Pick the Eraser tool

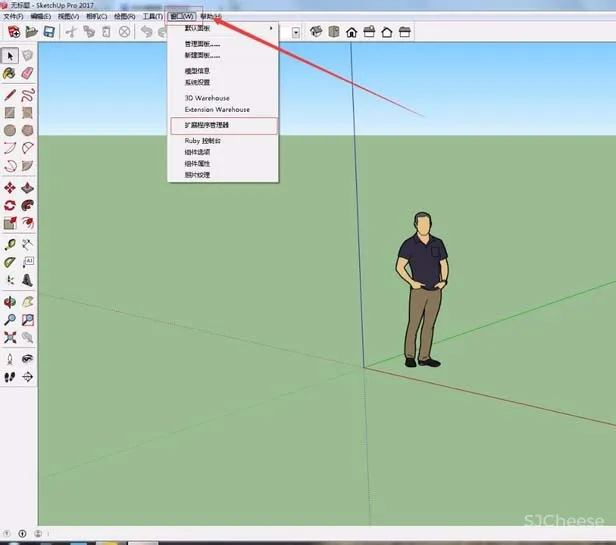pos(28,73)
